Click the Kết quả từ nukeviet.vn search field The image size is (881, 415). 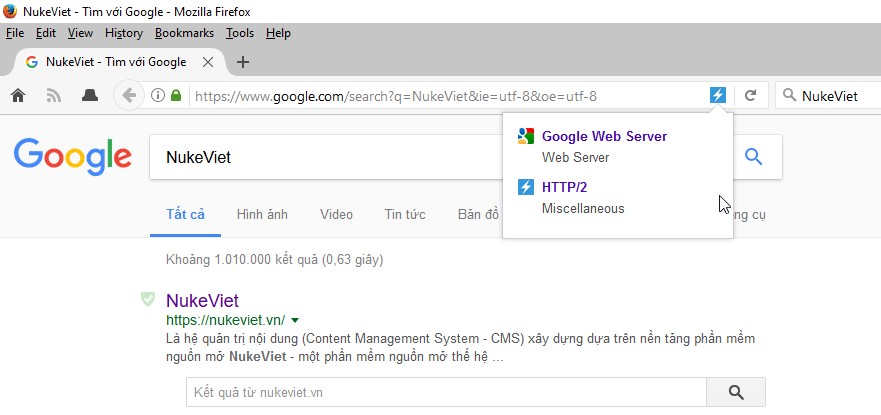pos(446,392)
